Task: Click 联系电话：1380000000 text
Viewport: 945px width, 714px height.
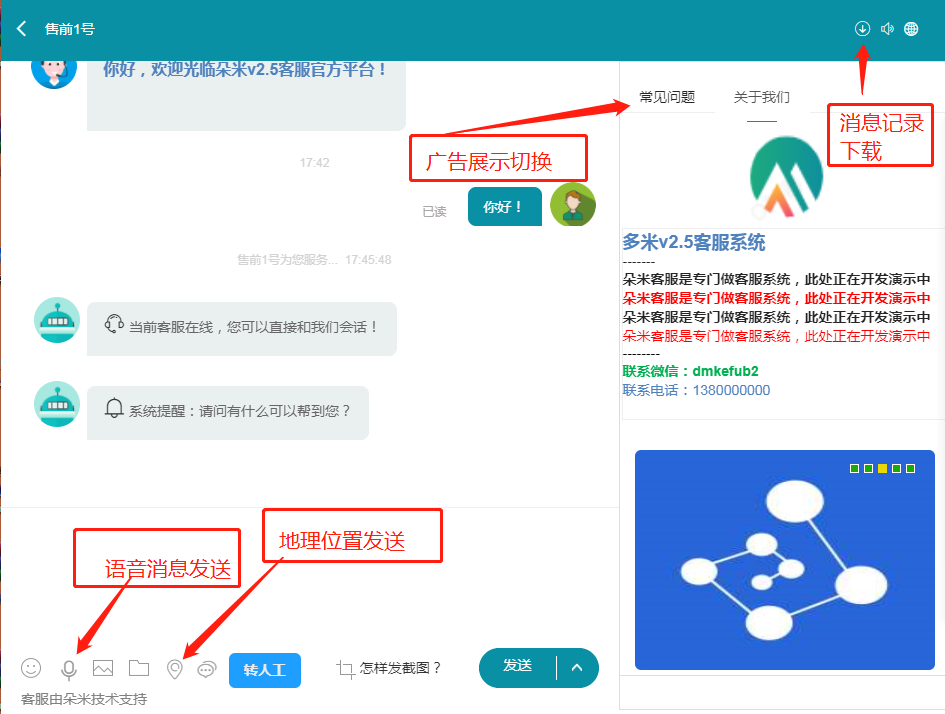Action: pyautogui.click(x=696, y=390)
